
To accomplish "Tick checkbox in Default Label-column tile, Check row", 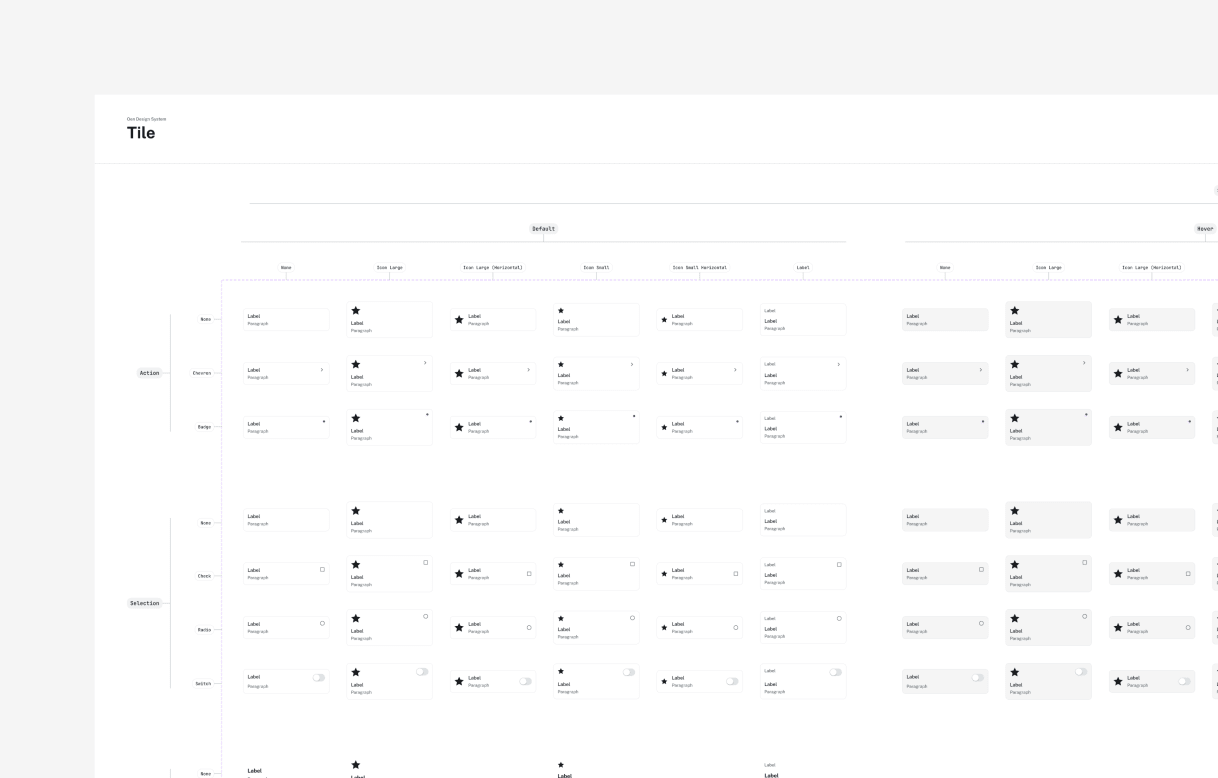I will (x=839, y=565).
